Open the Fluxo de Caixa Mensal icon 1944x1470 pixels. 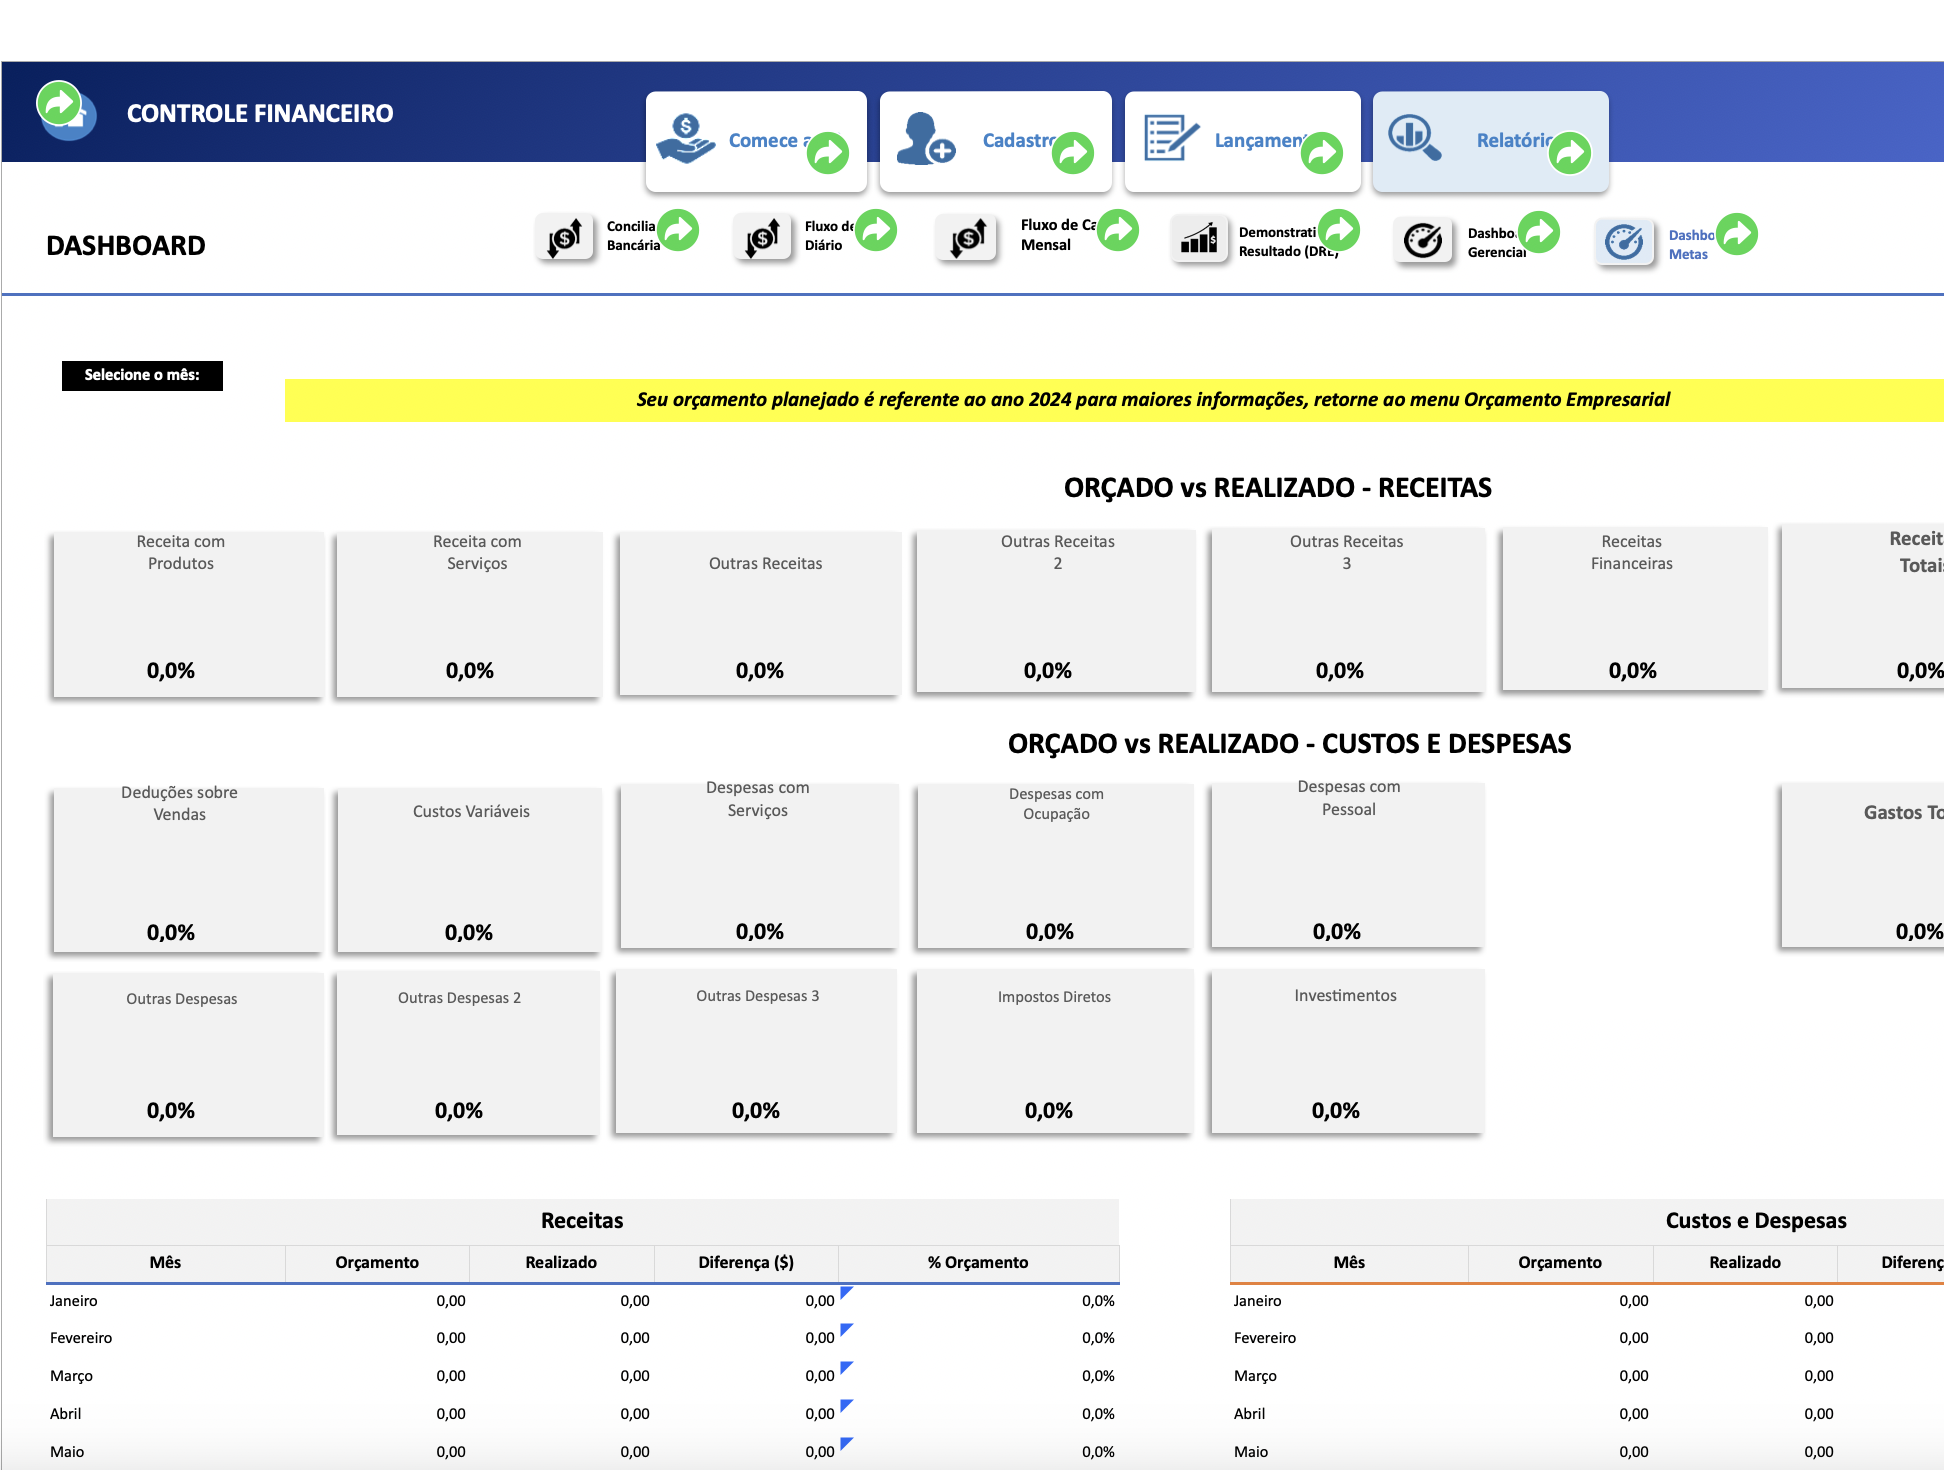pos(968,237)
